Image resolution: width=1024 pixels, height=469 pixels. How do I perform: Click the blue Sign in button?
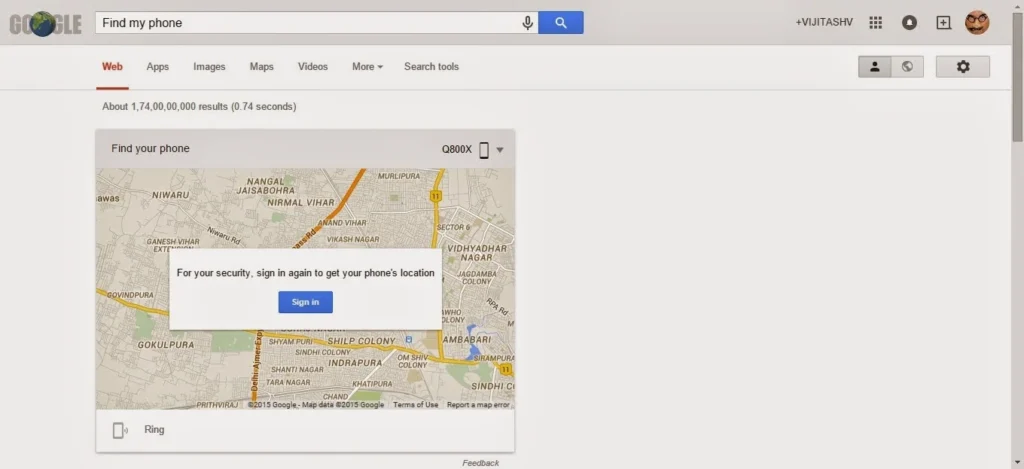306,302
